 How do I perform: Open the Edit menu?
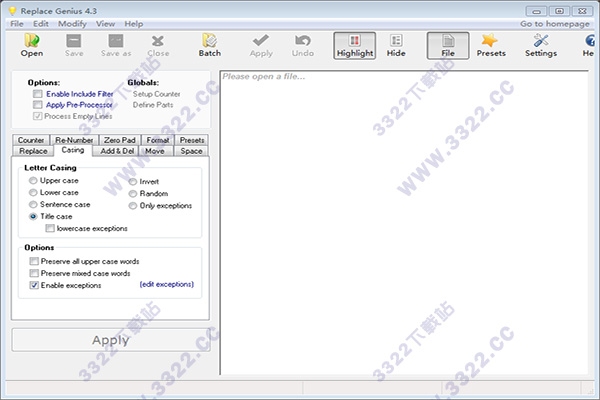41,24
